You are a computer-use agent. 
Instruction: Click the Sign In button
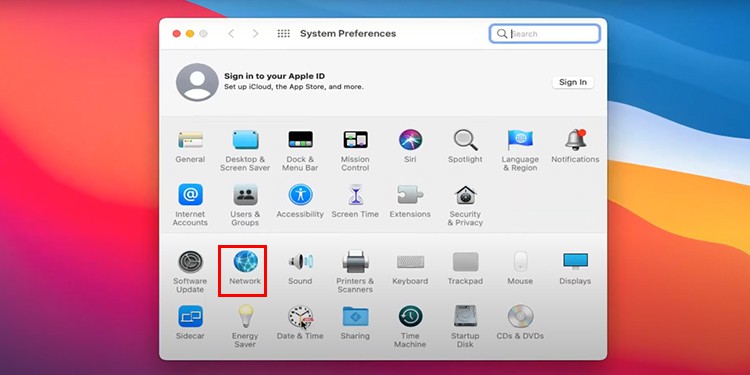click(x=573, y=82)
